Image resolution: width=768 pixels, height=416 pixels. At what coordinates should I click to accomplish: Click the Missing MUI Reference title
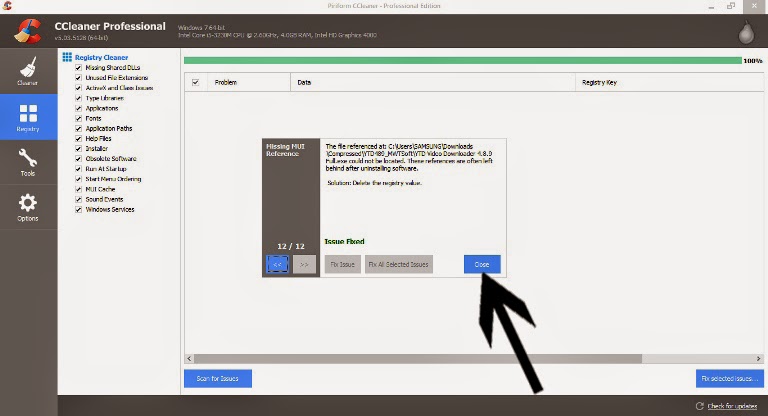pos(285,150)
